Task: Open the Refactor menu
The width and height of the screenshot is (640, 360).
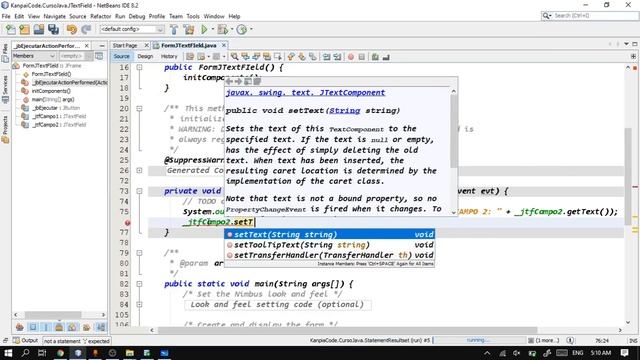Action: pos(100,16)
